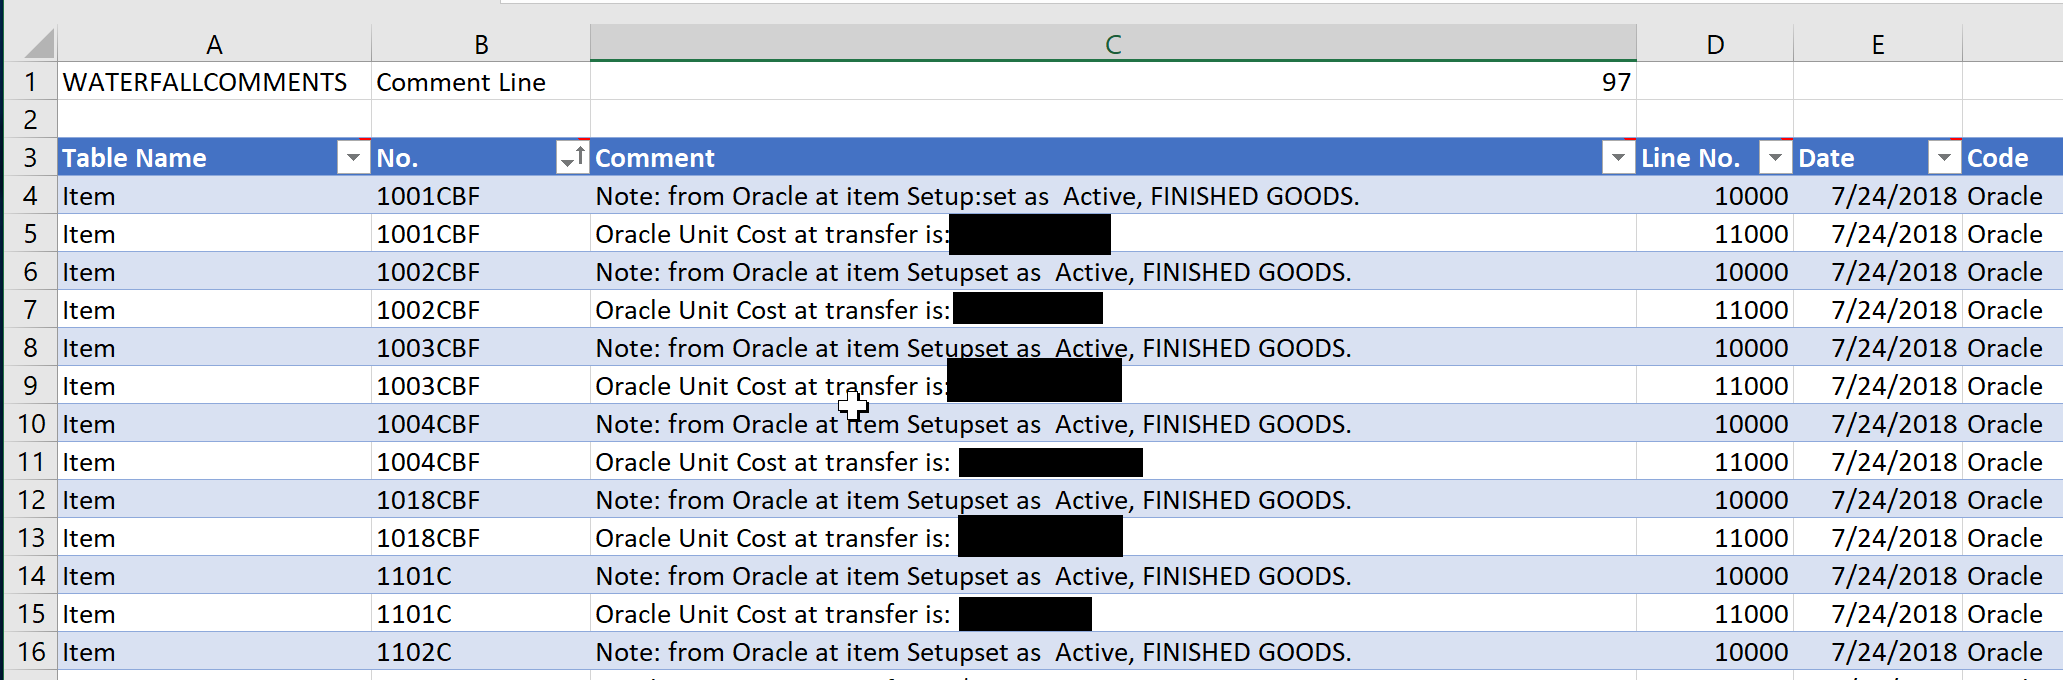The image size is (2063, 680).
Task: Select the Line No. 11000 cell in row 5
Action: tap(1715, 234)
